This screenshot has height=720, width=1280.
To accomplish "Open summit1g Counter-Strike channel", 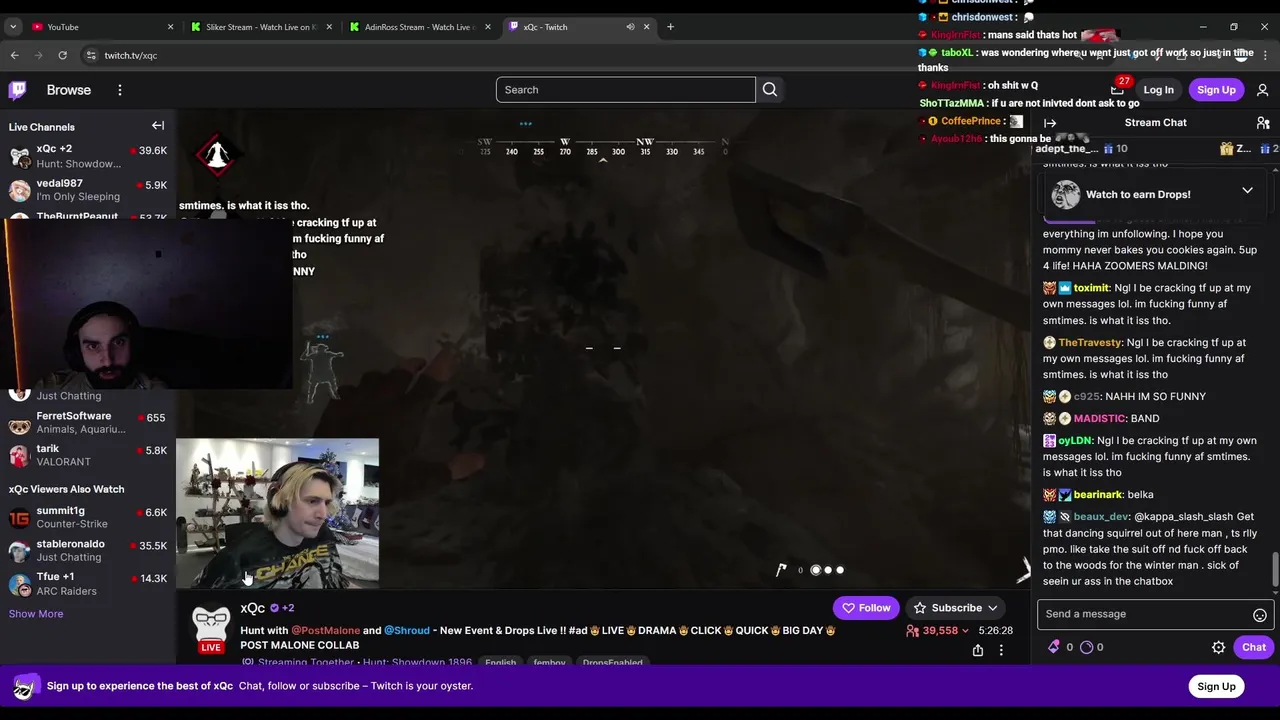I will pyautogui.click(x=88, y=517).
